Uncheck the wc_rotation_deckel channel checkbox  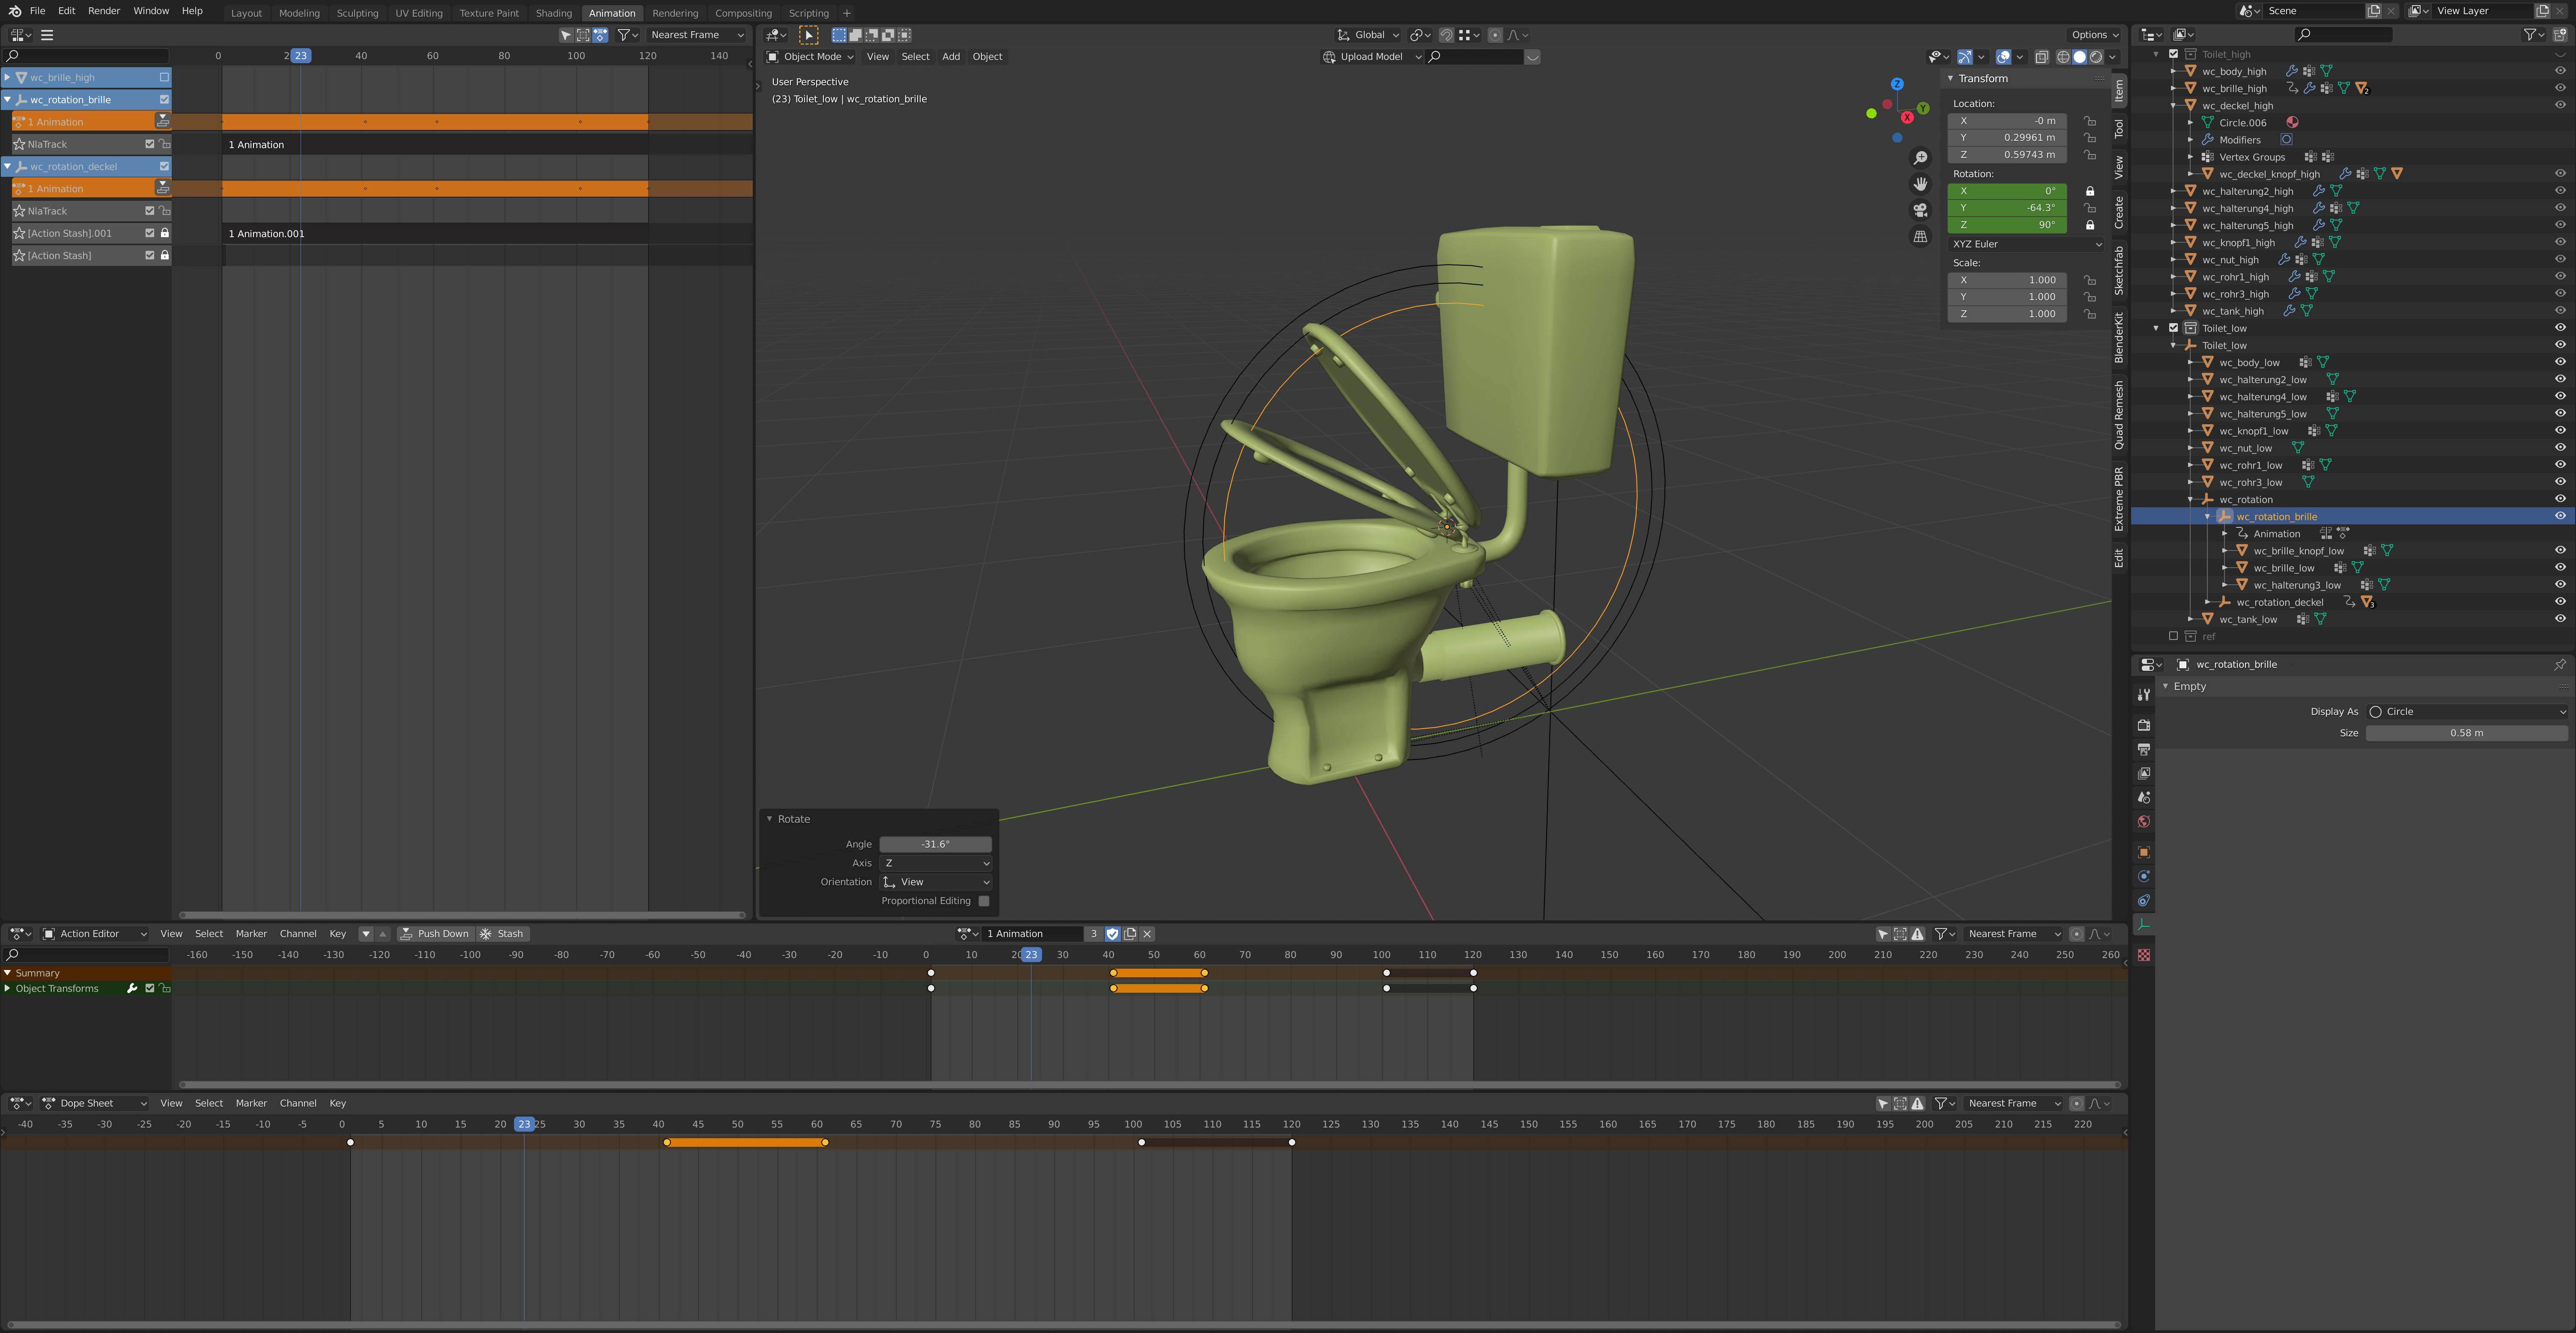tap(164, 167)
